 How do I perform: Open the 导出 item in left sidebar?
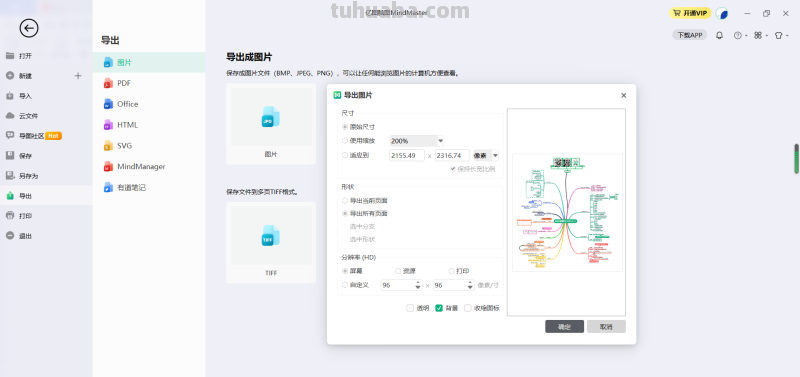coord(46,196)
